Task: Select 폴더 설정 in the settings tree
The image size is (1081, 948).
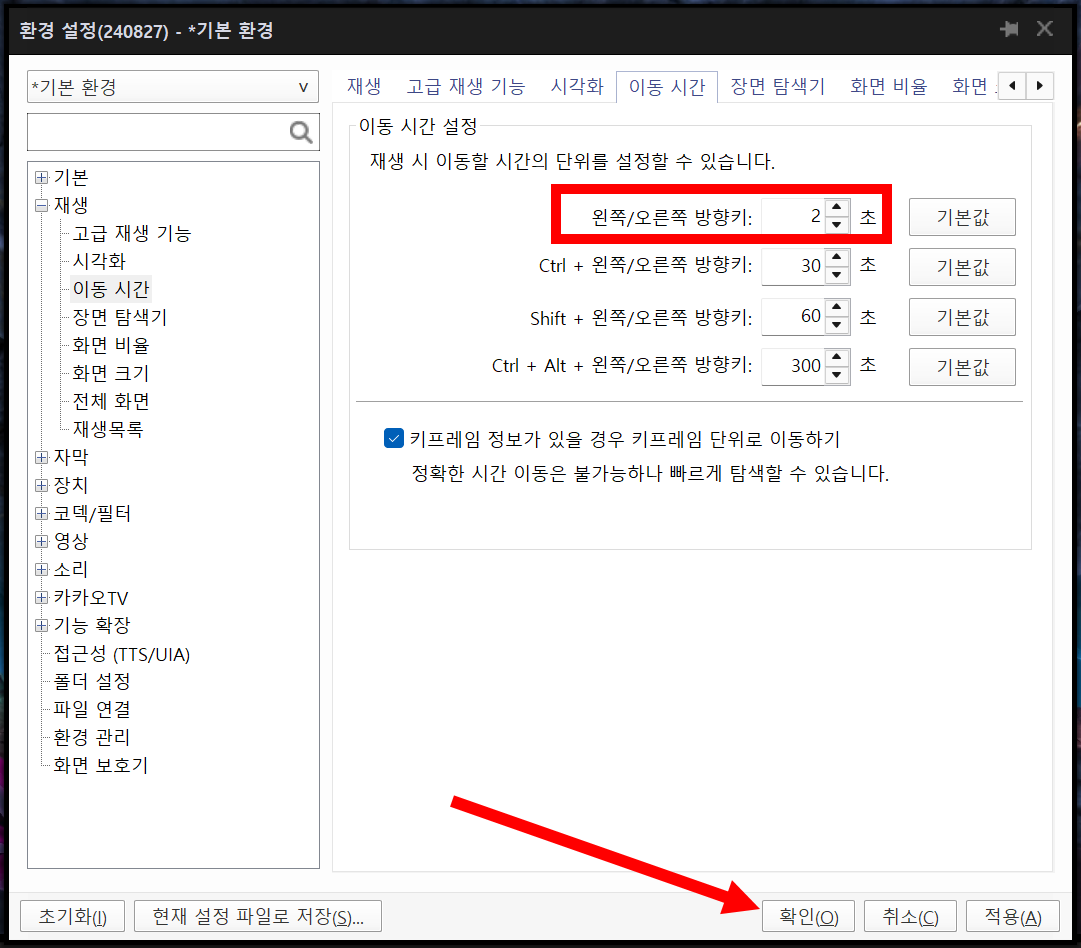Action: (92, 682)
